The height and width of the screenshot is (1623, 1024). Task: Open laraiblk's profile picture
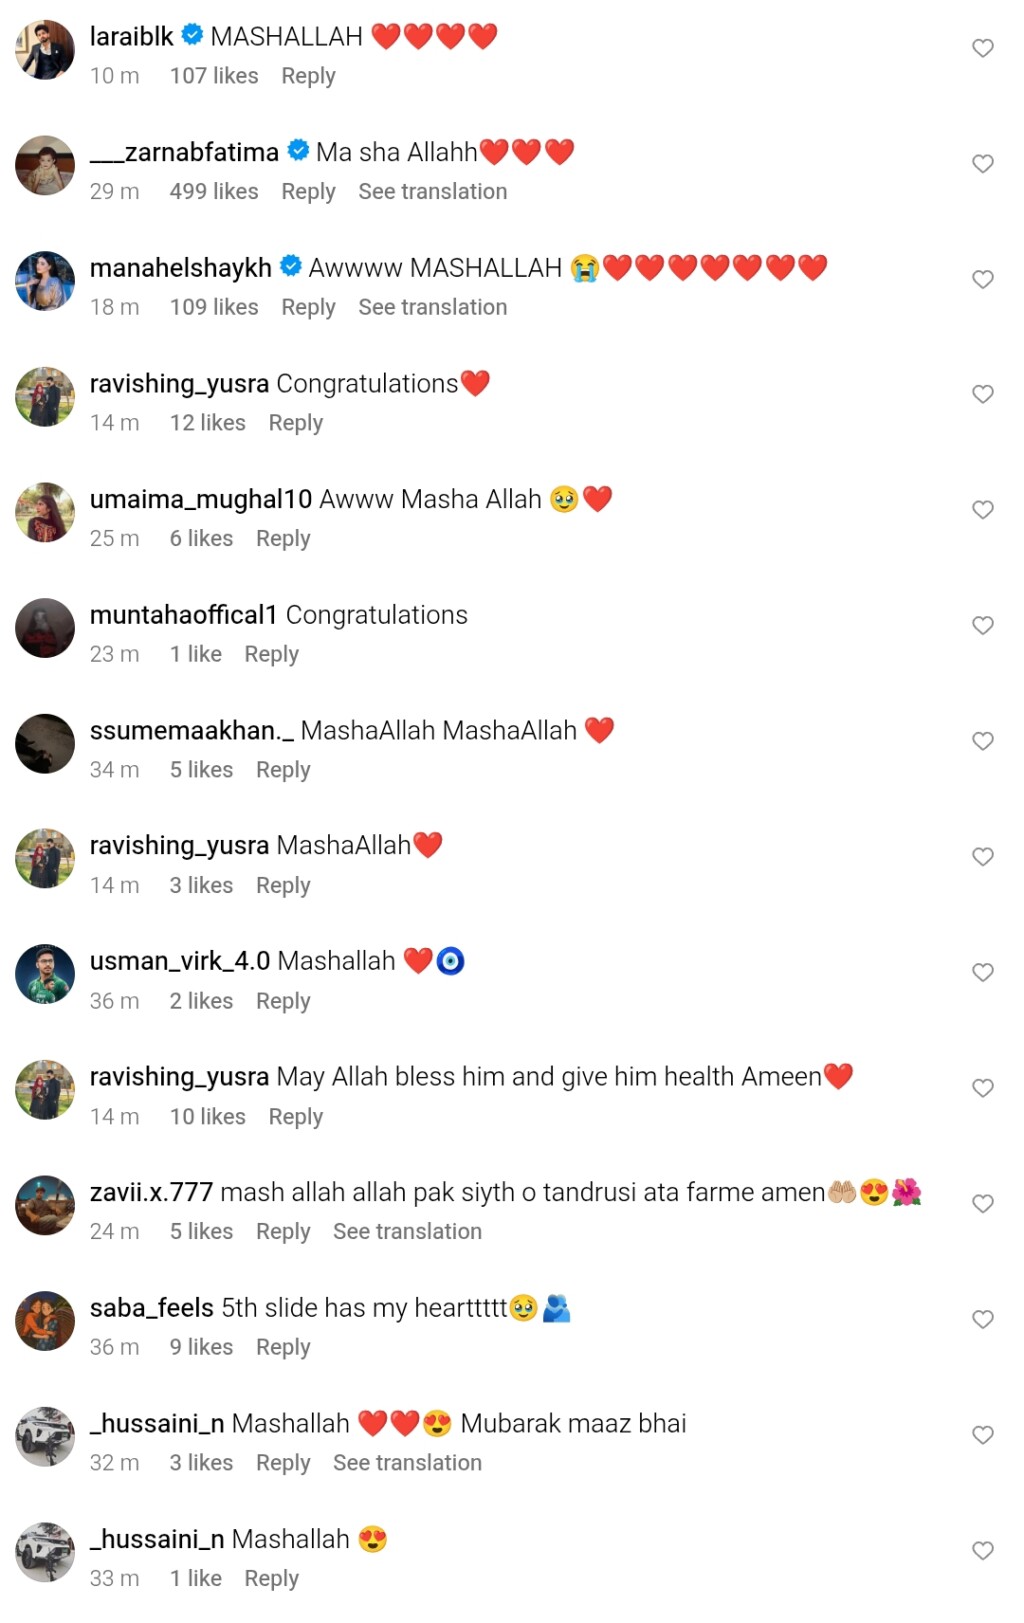pyautogui.click(x=45, y=49)
